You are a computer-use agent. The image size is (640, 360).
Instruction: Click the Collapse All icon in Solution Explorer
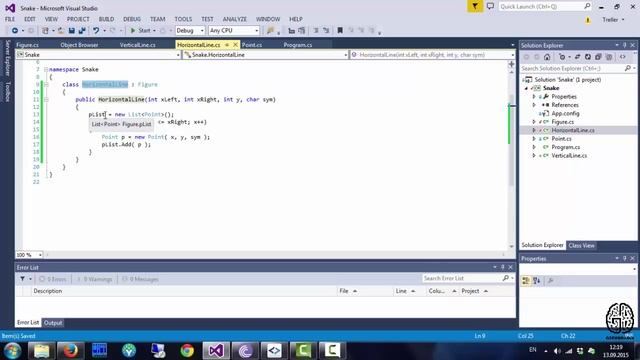[598, 57]
